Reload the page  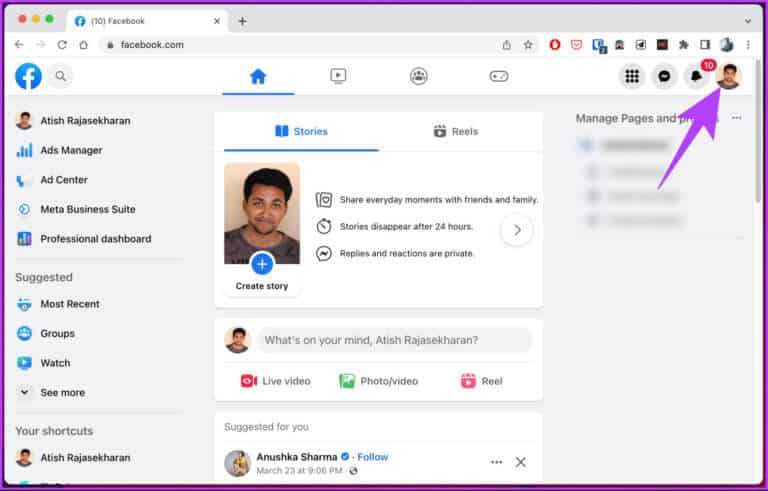tap(62, 45)
